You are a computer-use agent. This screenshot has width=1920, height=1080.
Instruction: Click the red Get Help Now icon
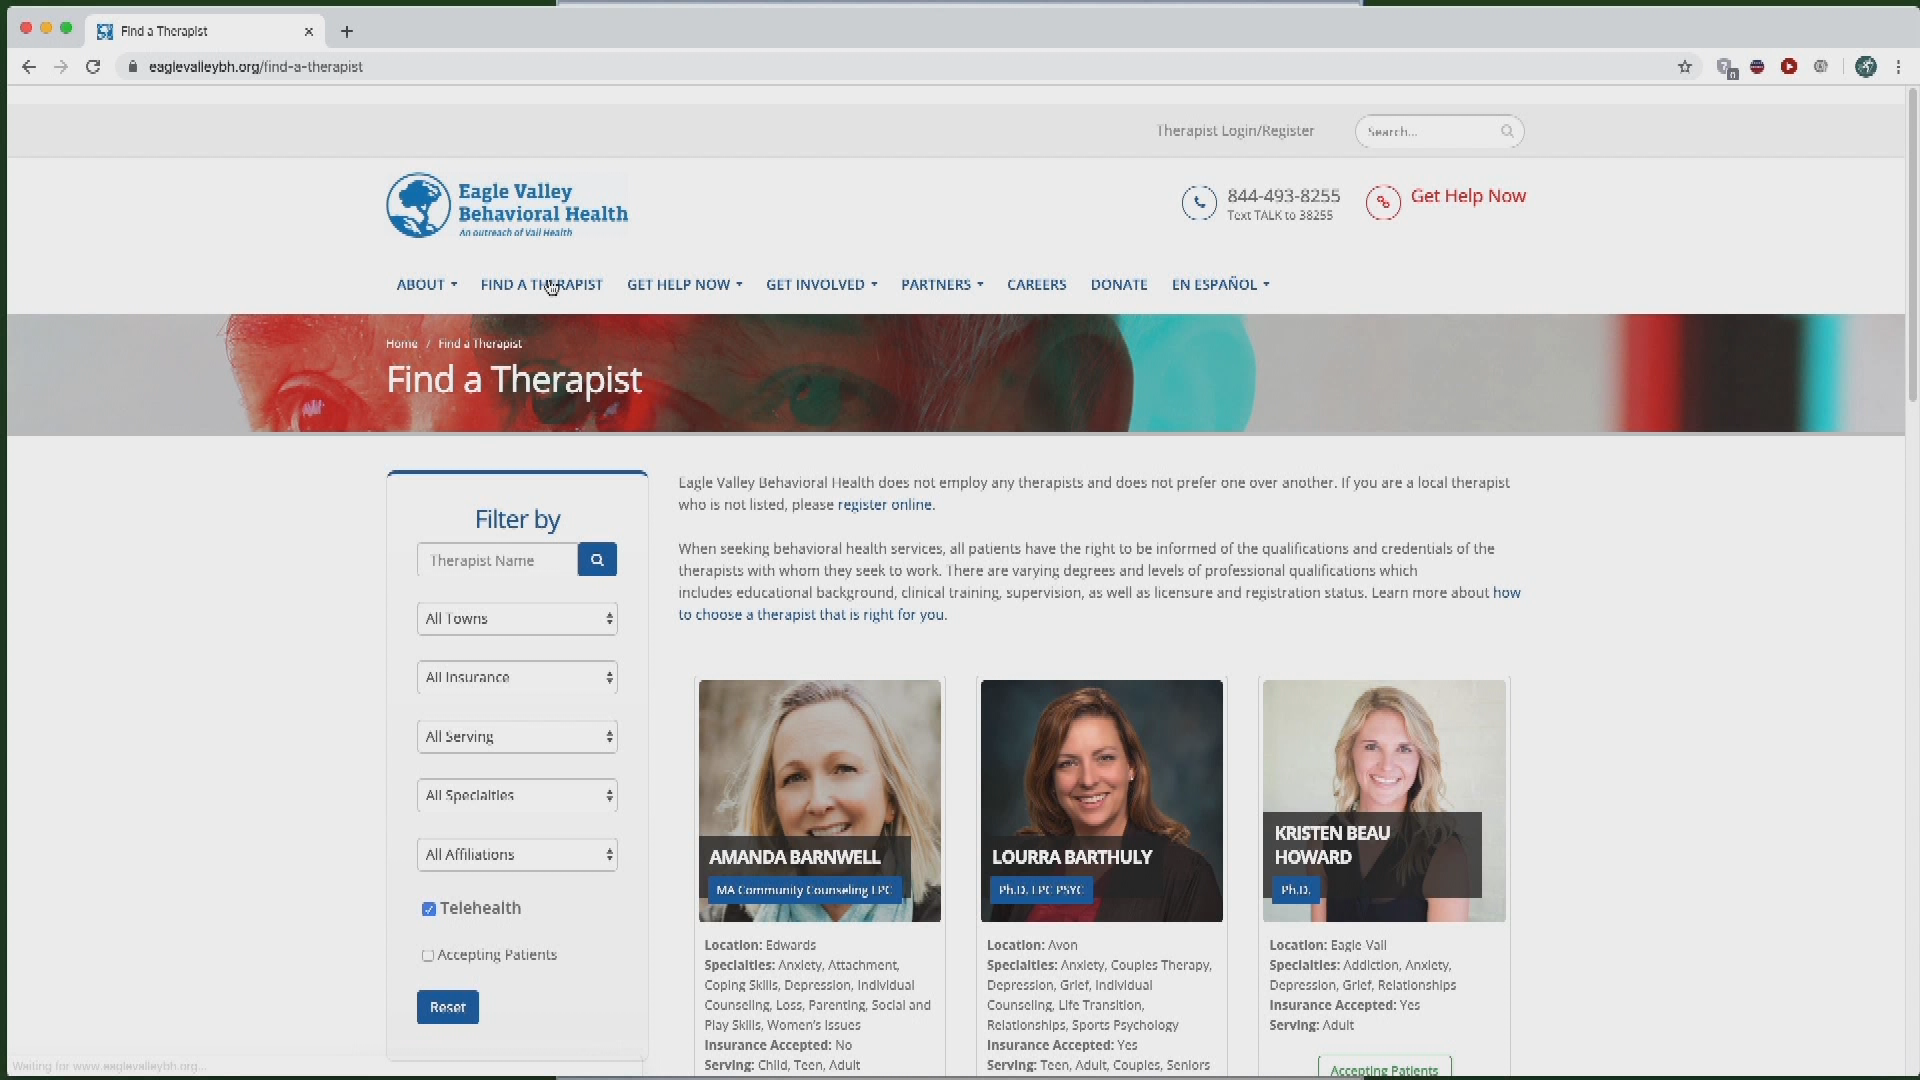pos(1383,203)
